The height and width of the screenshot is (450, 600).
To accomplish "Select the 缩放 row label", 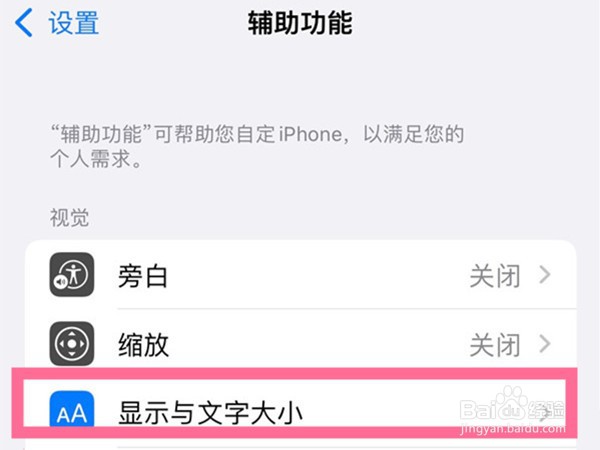I will coord(143,345).
